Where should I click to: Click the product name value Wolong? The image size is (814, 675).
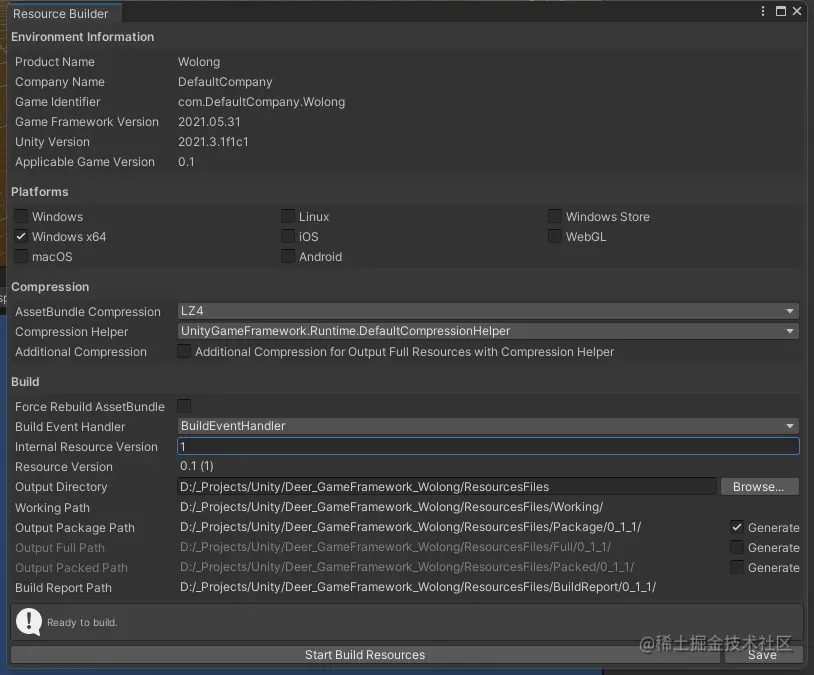199,62
